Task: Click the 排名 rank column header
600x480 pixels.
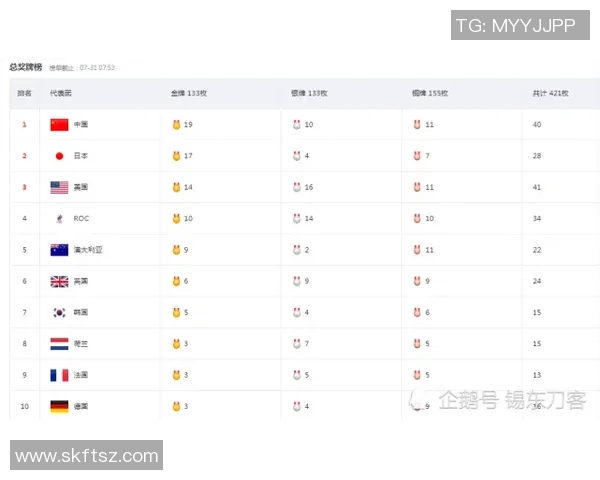Action: 24,93
